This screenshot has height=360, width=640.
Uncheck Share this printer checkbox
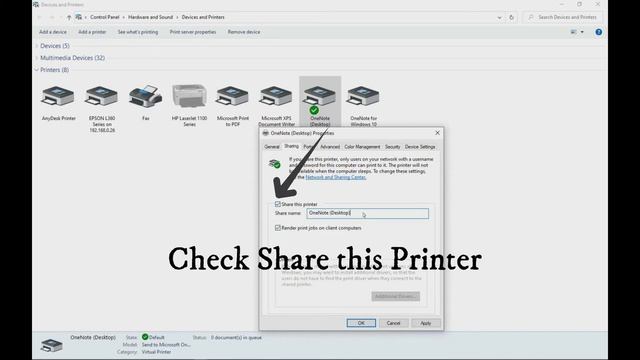[x=278, y=204]
